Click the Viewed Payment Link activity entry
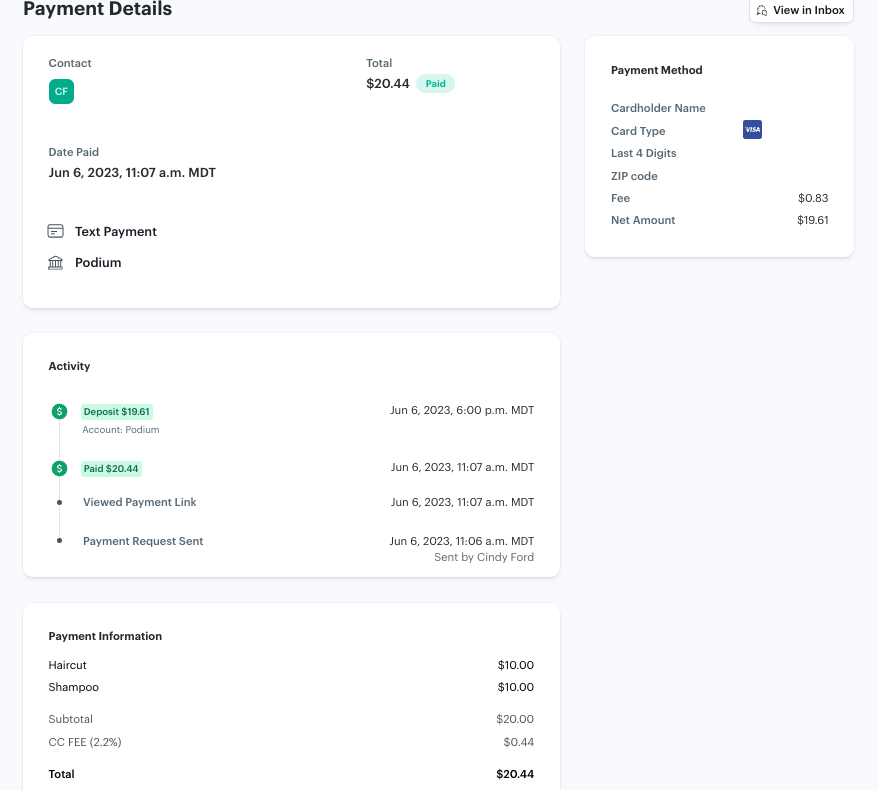Image resolution: width=878 pixels, height=790 pixels. 139,502
